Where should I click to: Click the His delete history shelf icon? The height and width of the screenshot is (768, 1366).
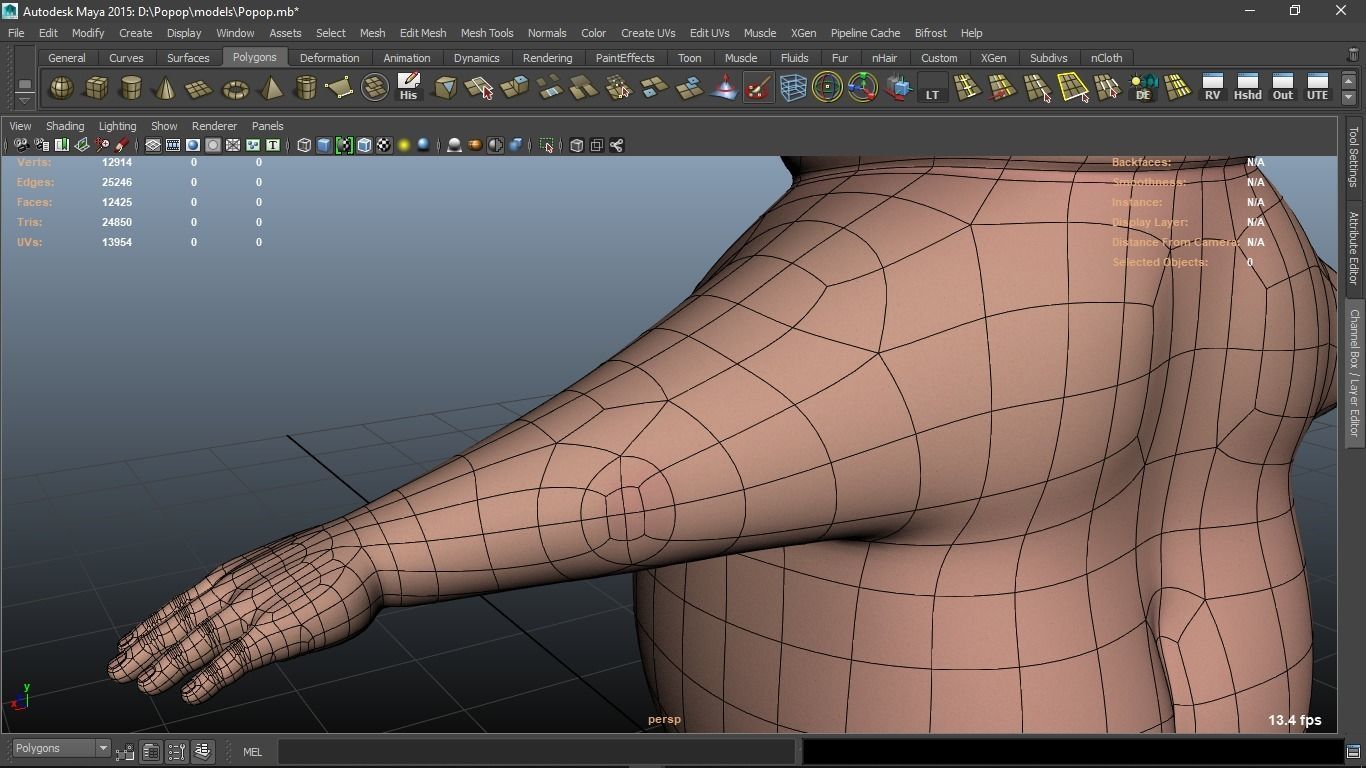click(x=408, y=88)
